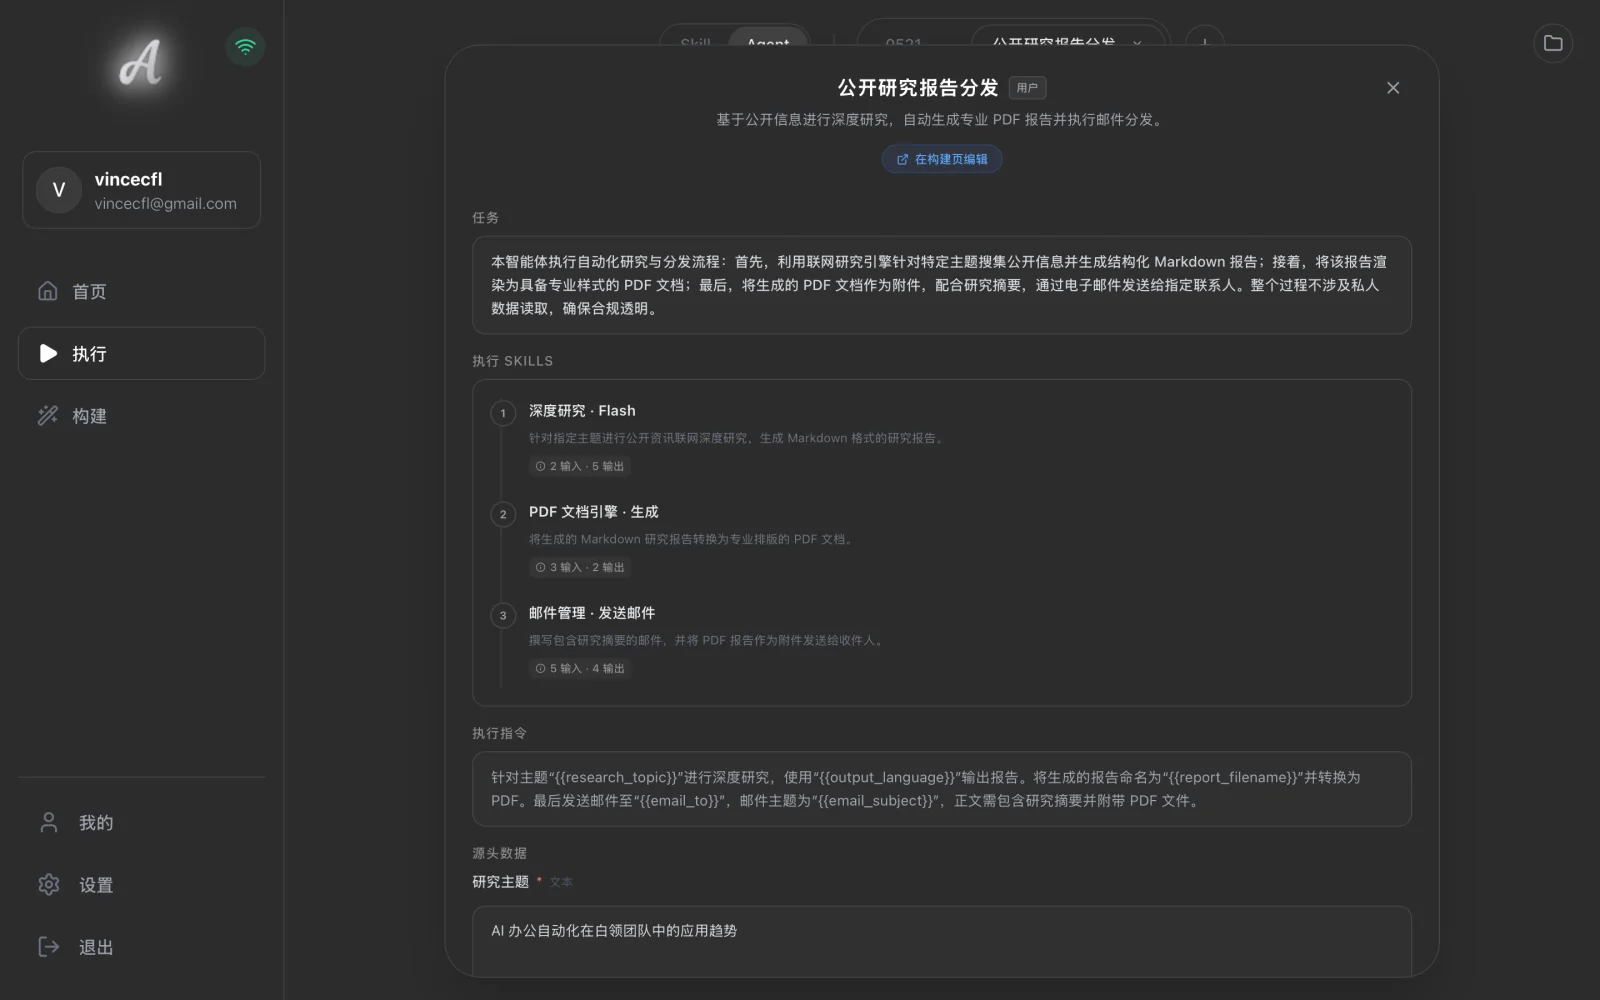Click the 研究主题 input field
Image resolution: width=1600 pixels, height=1000 pixels.
942,941
